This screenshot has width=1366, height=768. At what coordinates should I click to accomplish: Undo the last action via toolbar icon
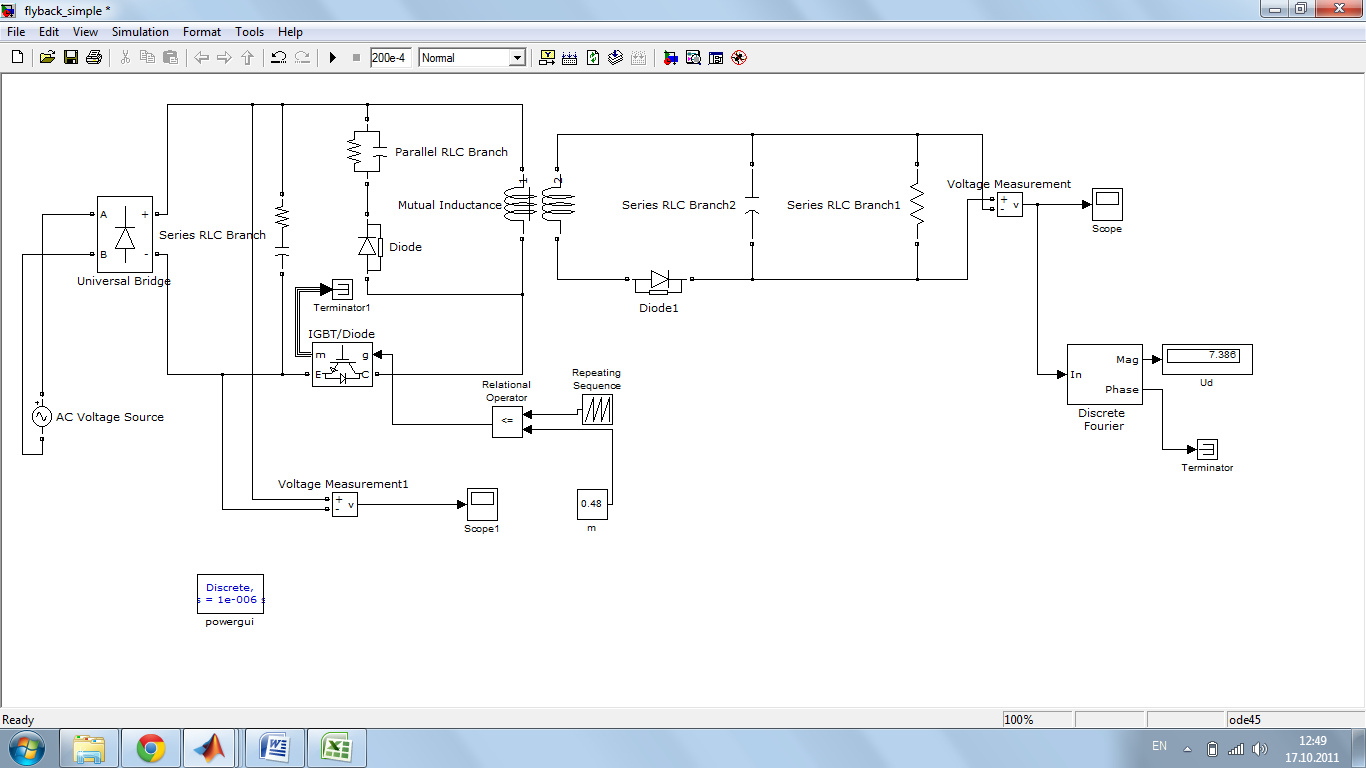point(279,58)
